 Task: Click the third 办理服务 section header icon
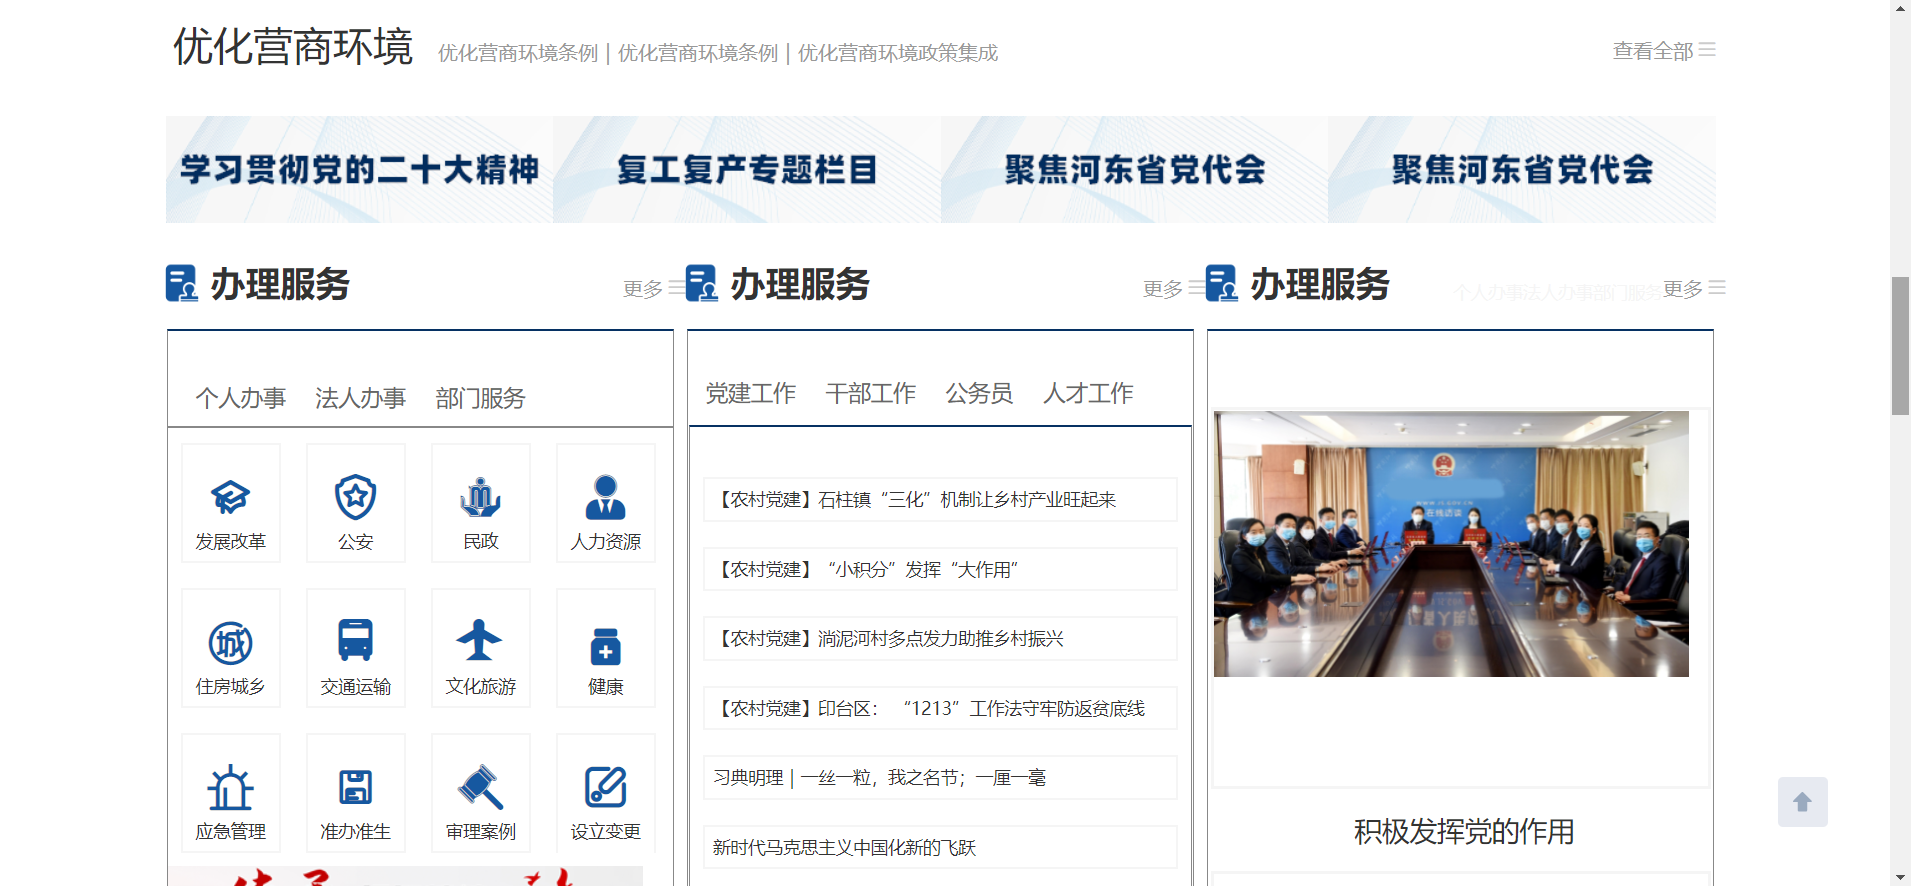point(1222,283)
